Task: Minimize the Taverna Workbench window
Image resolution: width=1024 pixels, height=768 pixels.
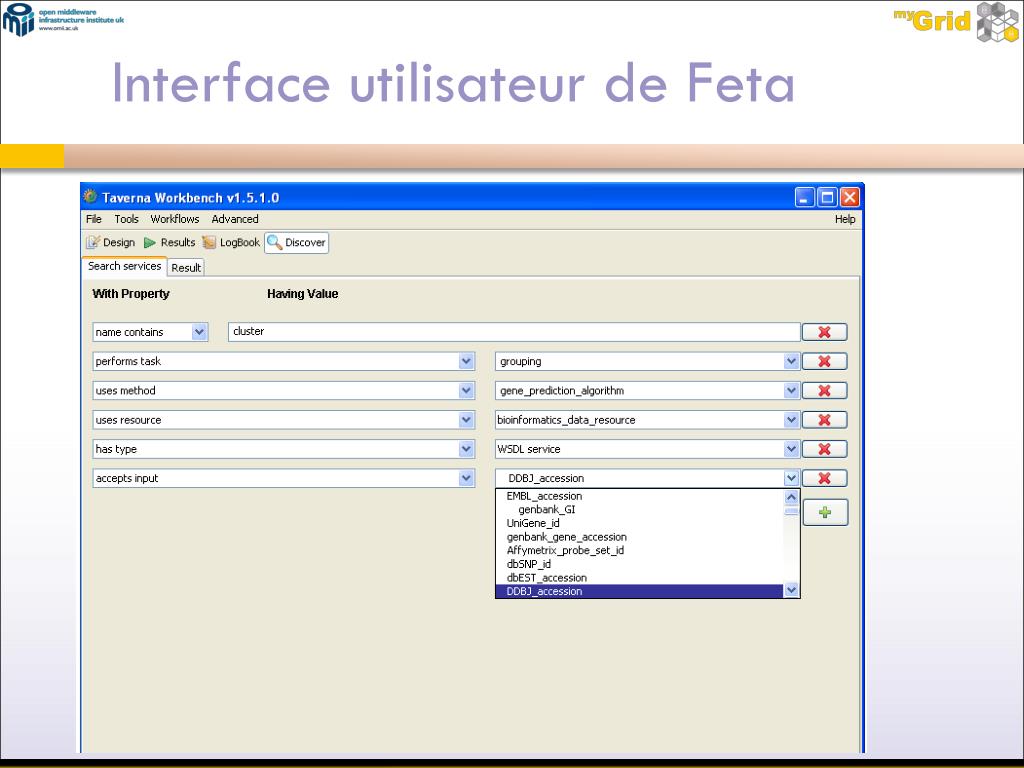Action: click(x=805, y=197)
